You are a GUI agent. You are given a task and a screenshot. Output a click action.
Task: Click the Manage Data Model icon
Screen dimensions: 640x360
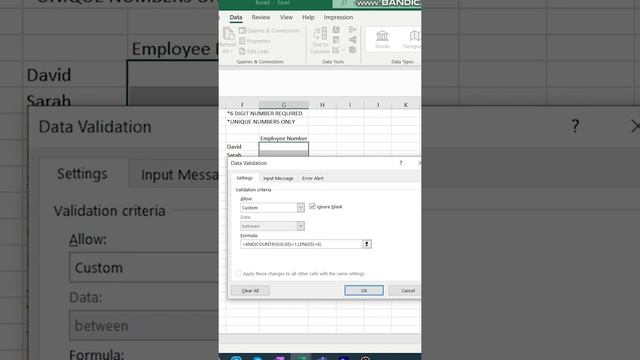(353, 50)
